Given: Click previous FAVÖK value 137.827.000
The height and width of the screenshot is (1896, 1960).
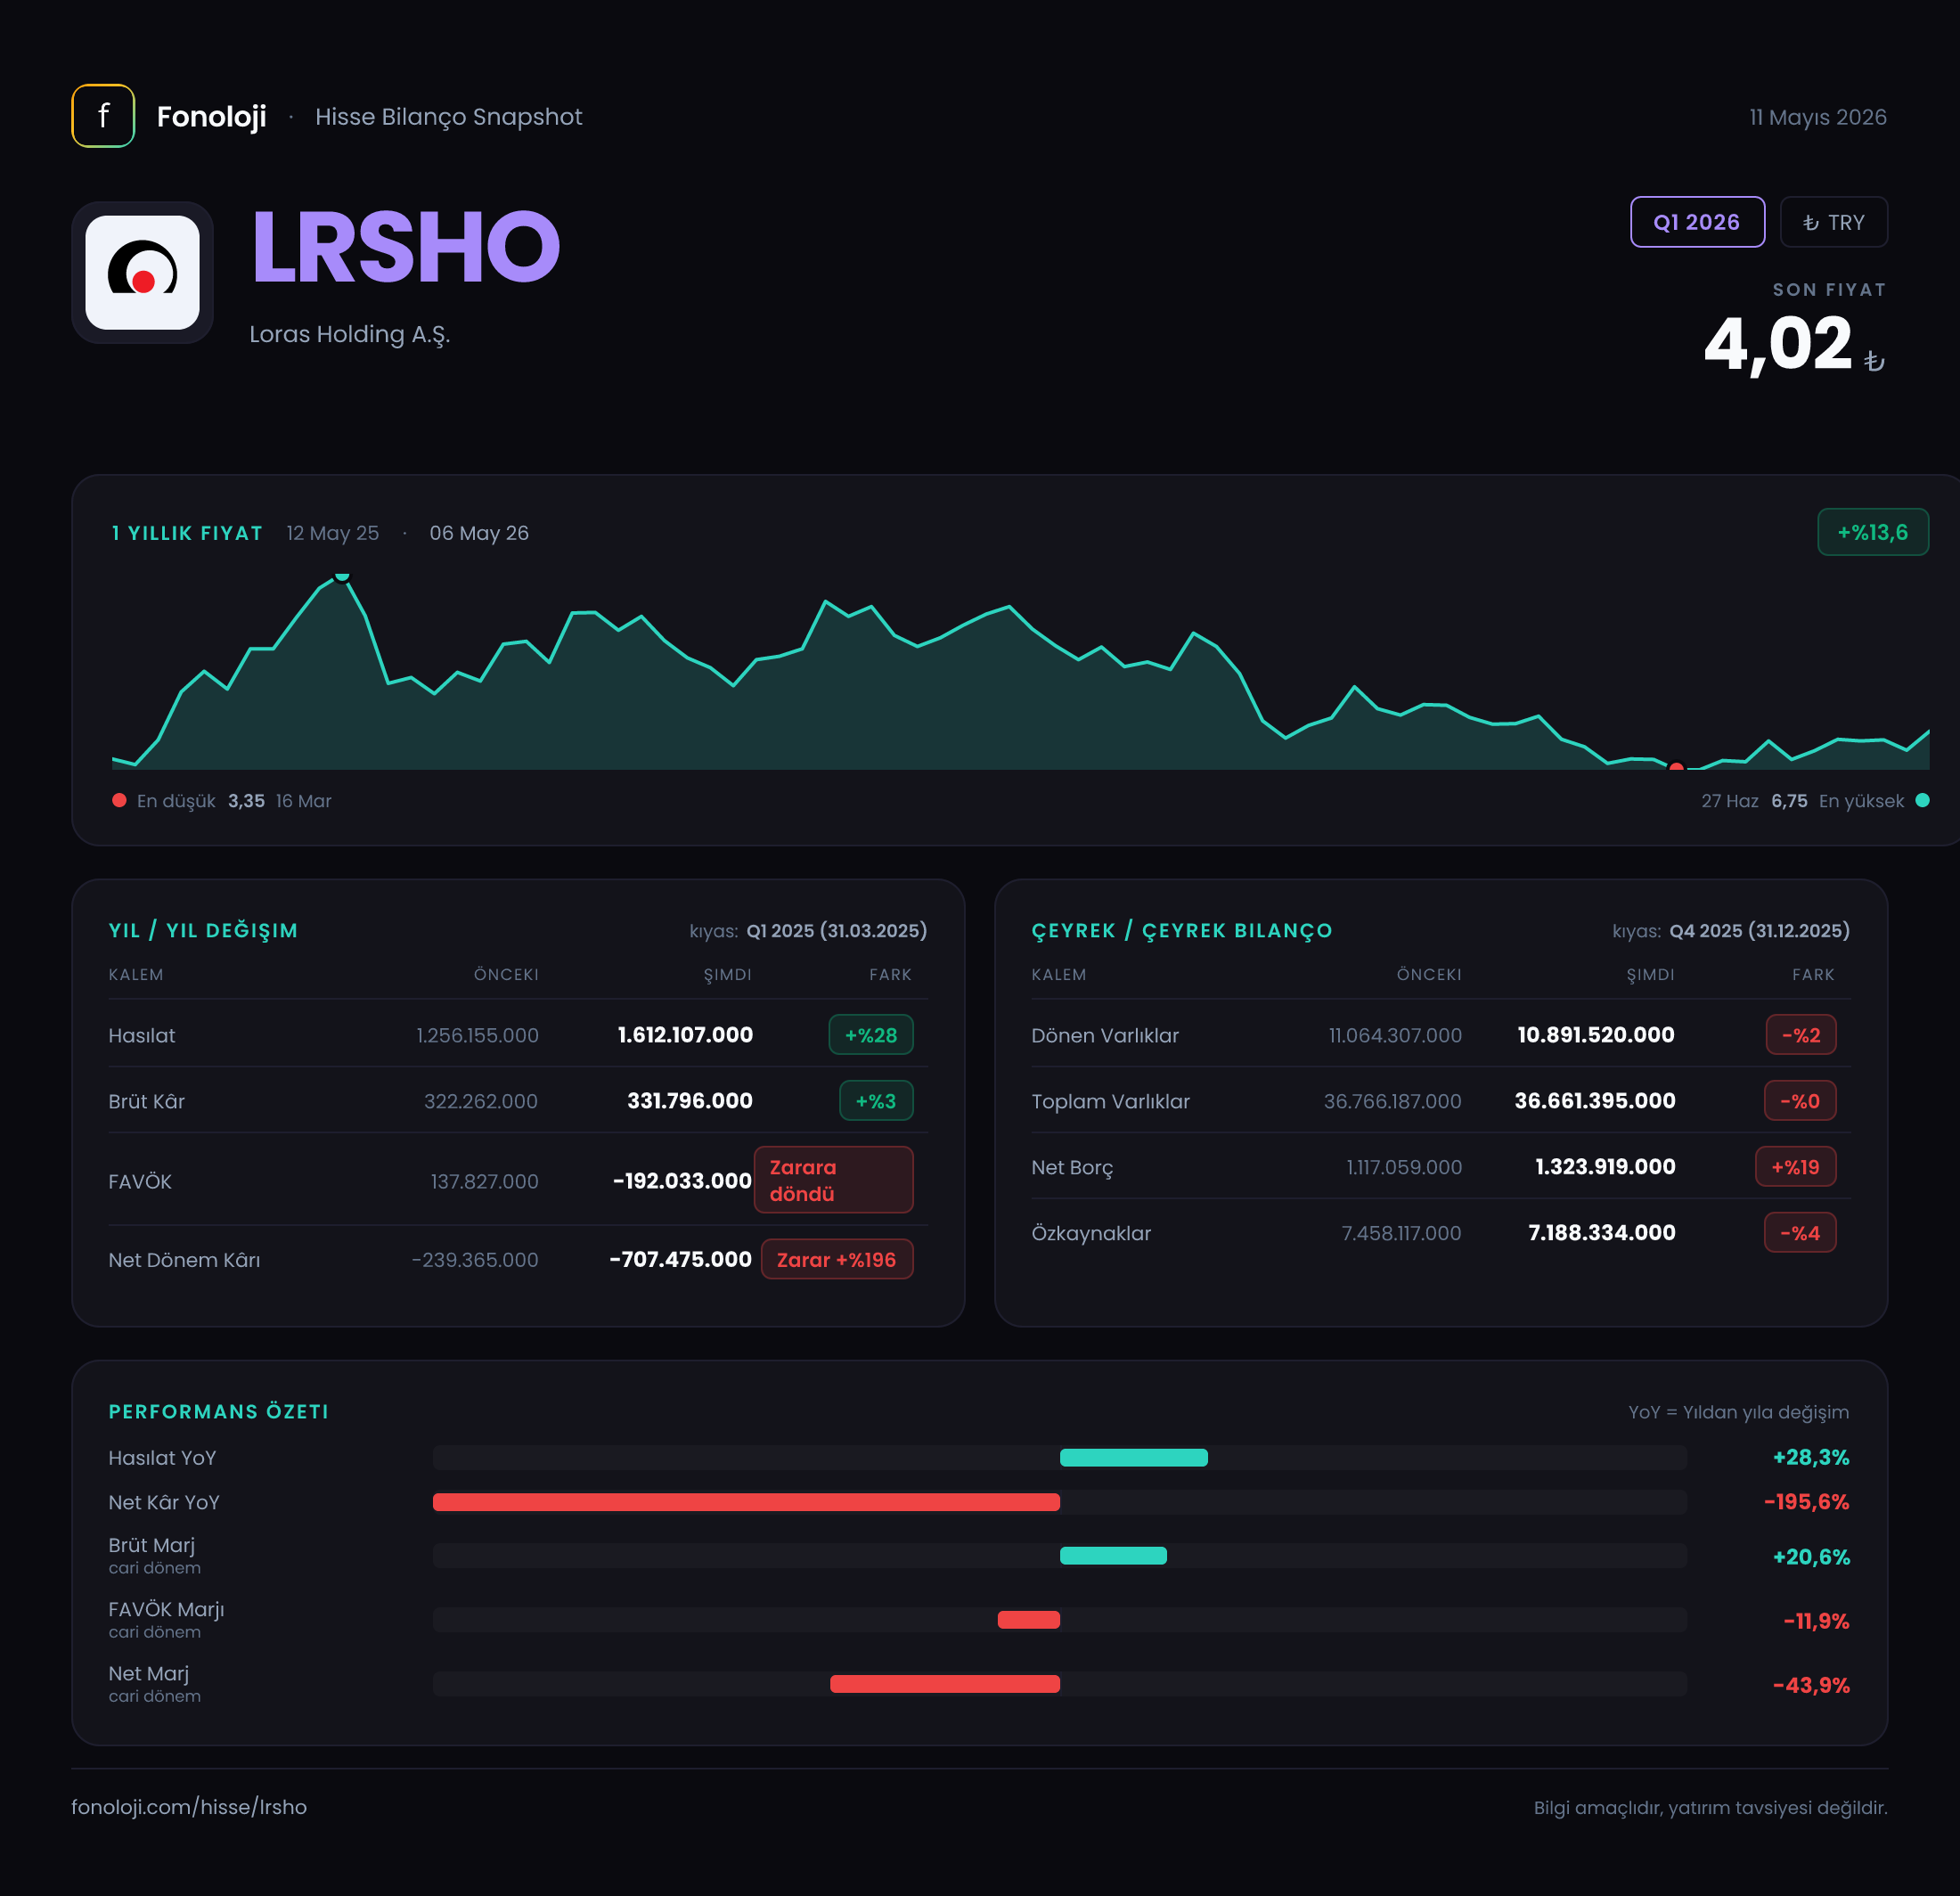Looking at the screenshot, I should point(484,1181).
